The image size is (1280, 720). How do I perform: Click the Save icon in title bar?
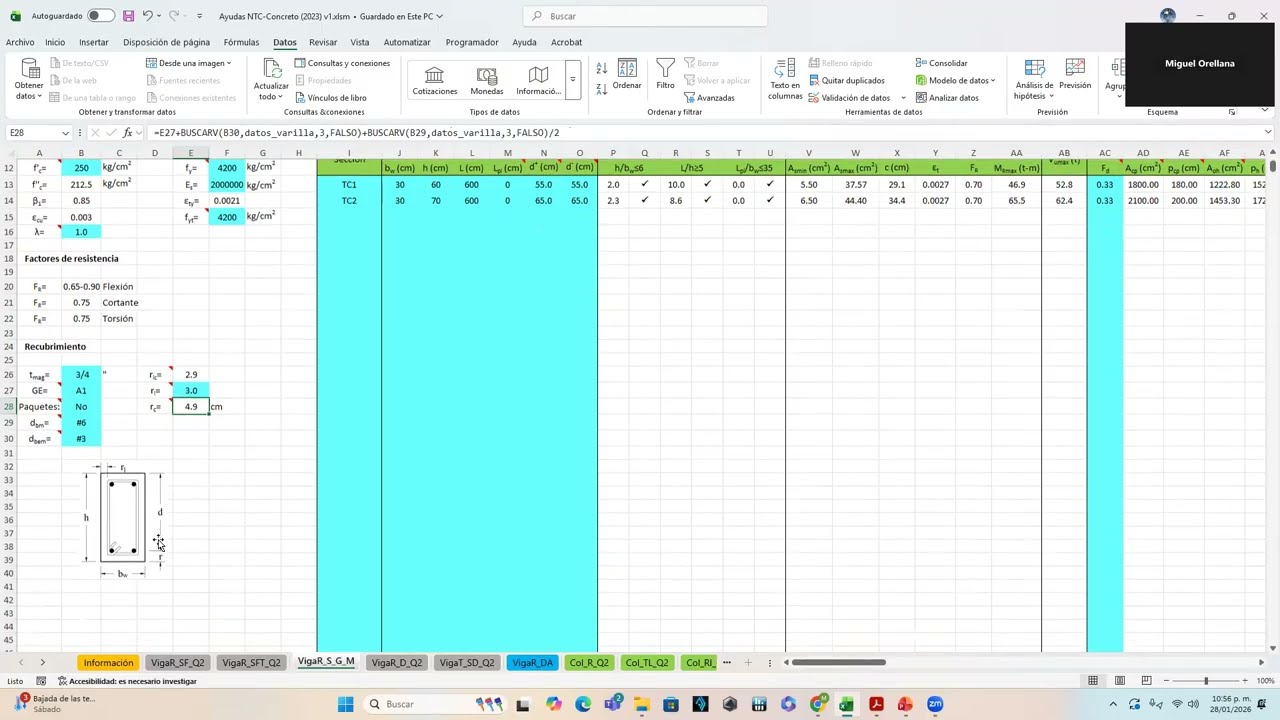pos(128,16)
